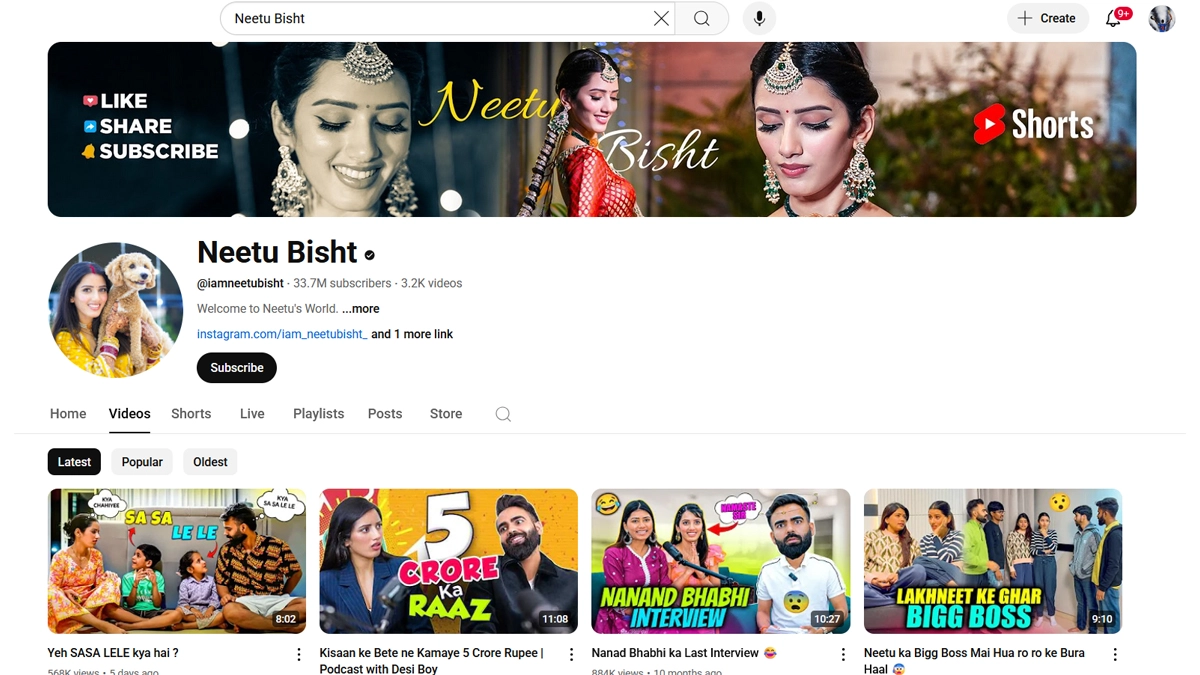The image size is (1200, 675).
Task: Open the notifications bell
Action: click(x=1113, y=18)
